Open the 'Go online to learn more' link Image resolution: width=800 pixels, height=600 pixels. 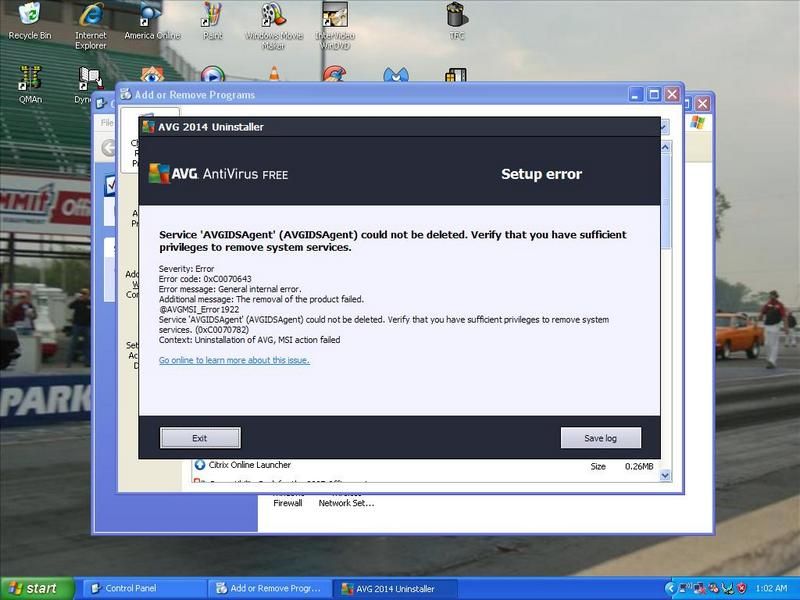point(234,360)
